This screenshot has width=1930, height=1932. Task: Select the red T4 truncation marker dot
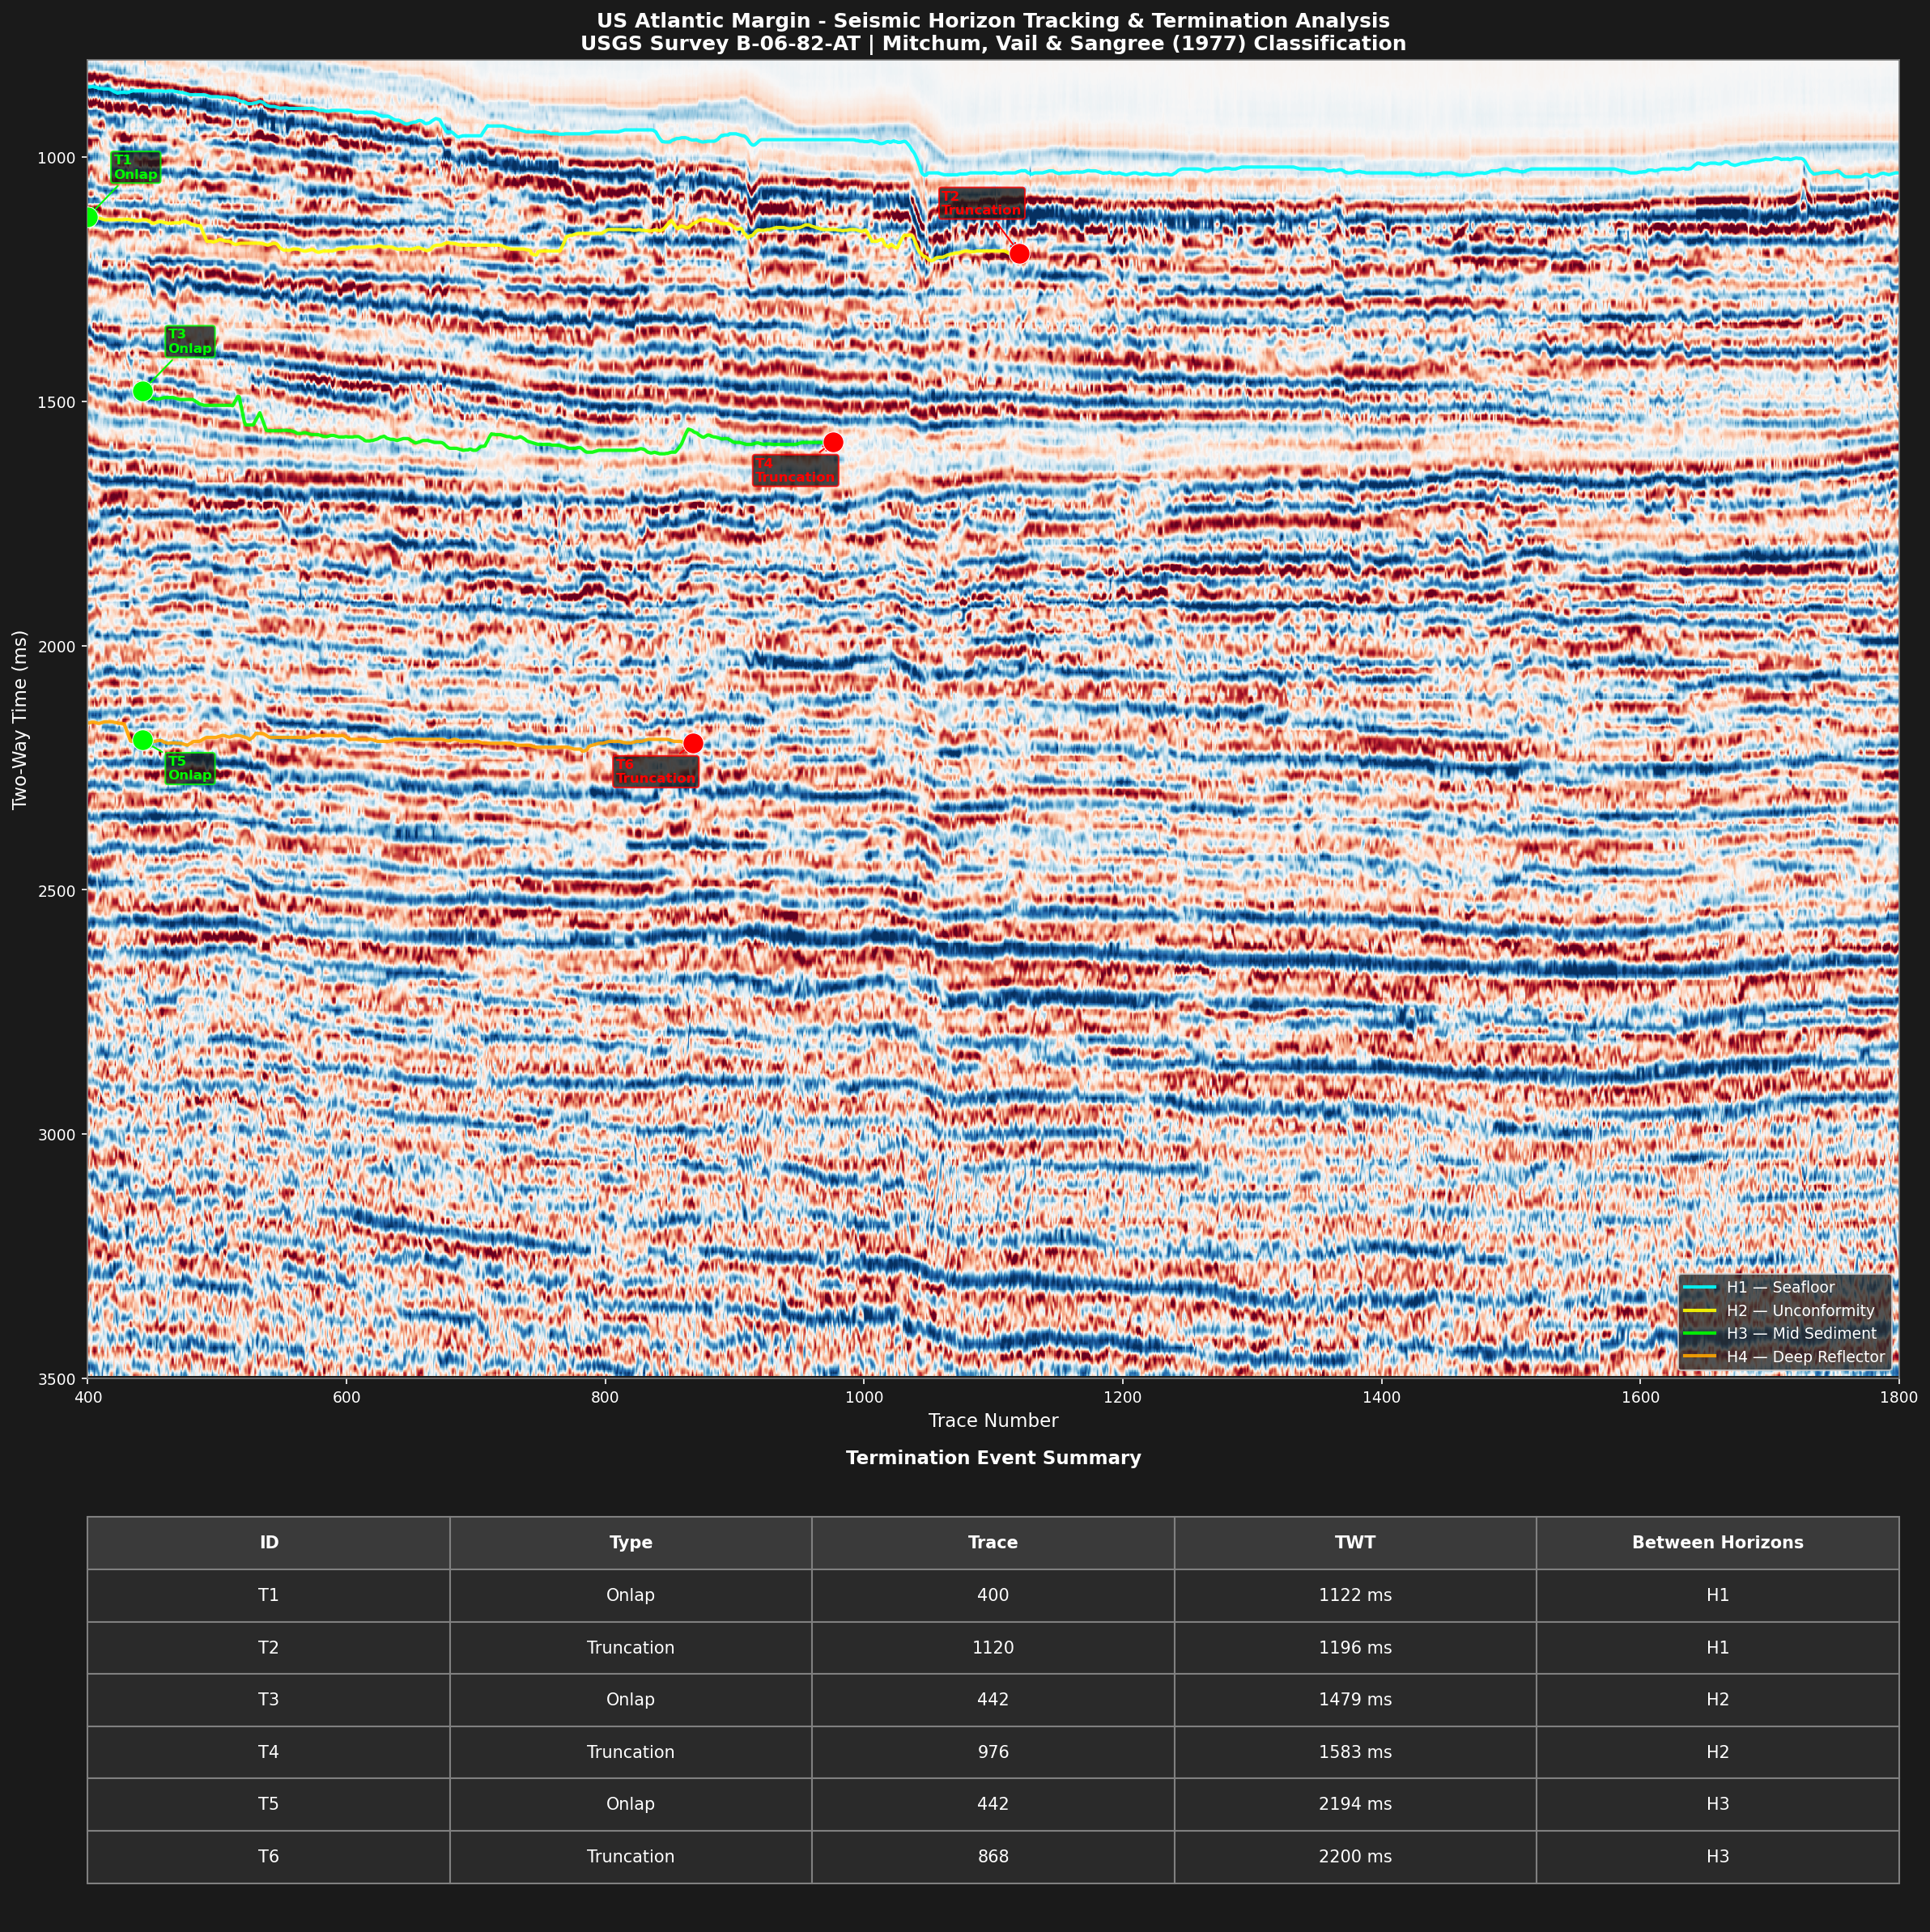point(833,442)
